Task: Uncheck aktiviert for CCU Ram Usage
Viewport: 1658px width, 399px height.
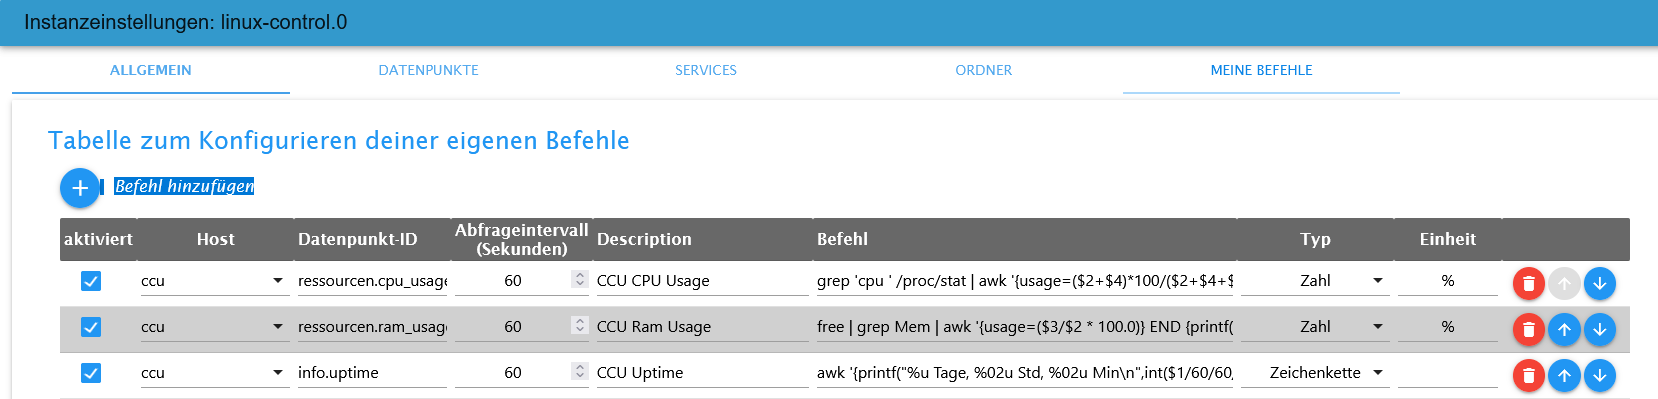Action: point(91,327)
